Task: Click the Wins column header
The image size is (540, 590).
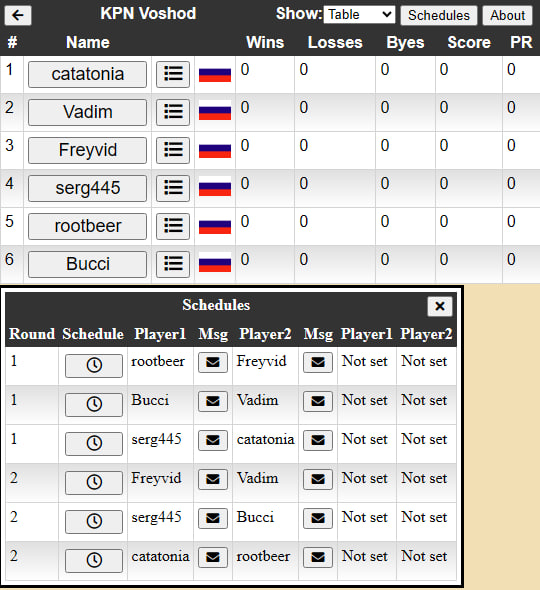Action: click(265, 43)
